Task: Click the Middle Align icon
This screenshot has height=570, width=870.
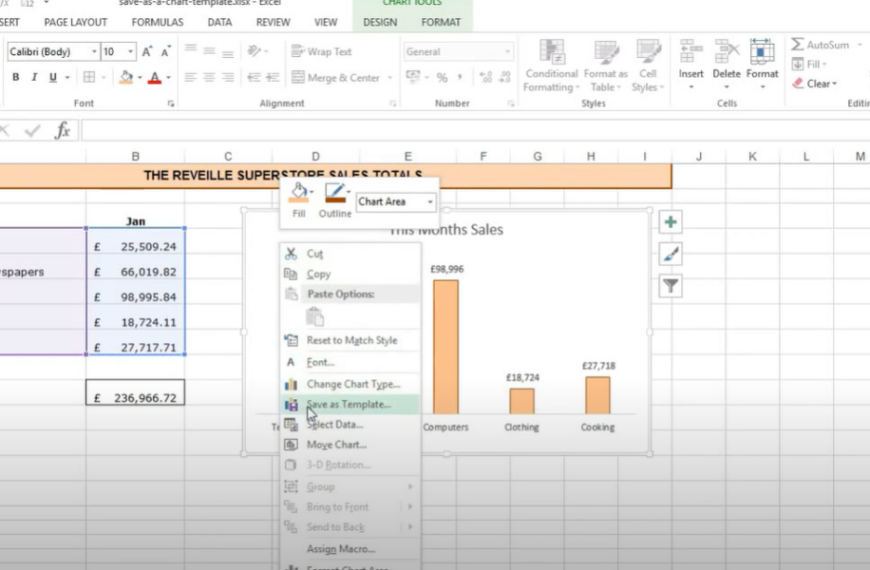Action: tap(209, 51)
